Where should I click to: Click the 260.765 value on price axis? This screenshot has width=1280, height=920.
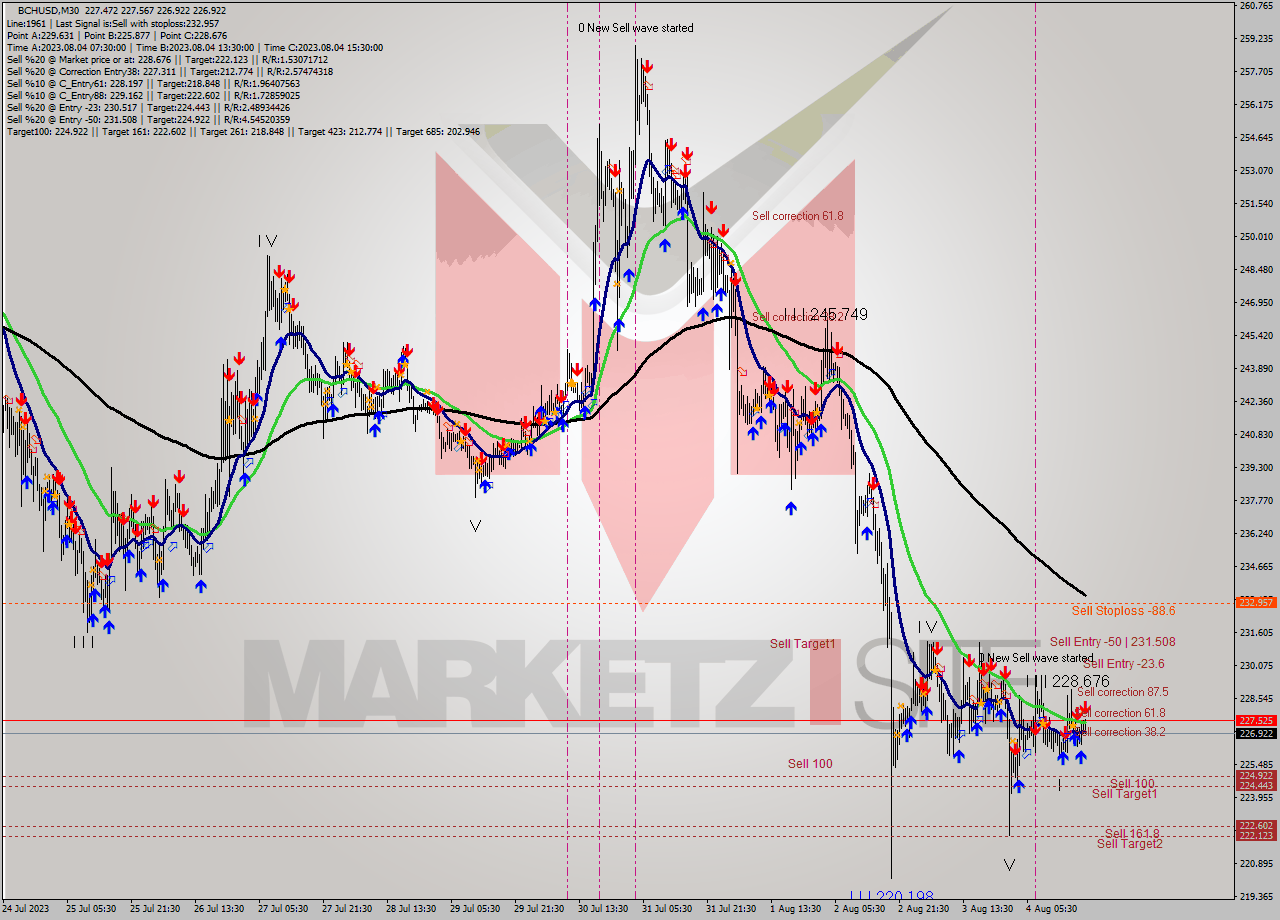[x=1256, y=6]
